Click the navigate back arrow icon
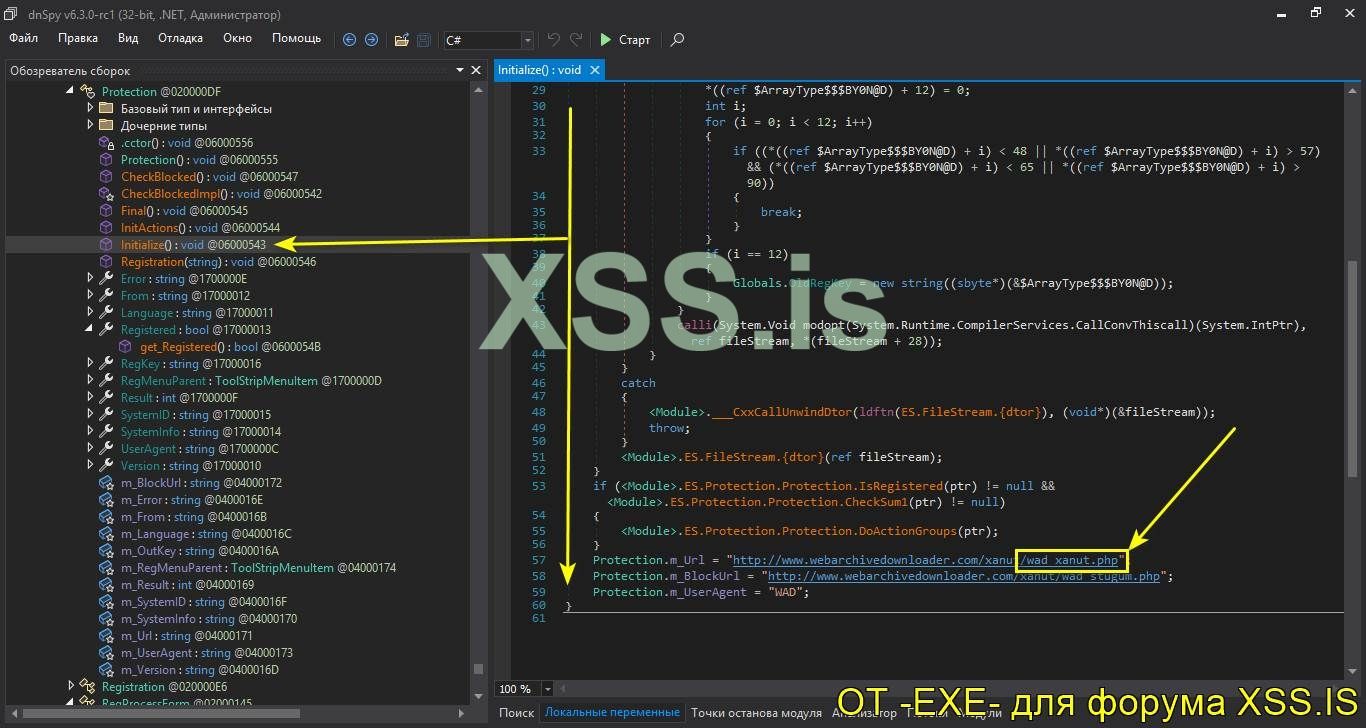 [x=349, y=40]
